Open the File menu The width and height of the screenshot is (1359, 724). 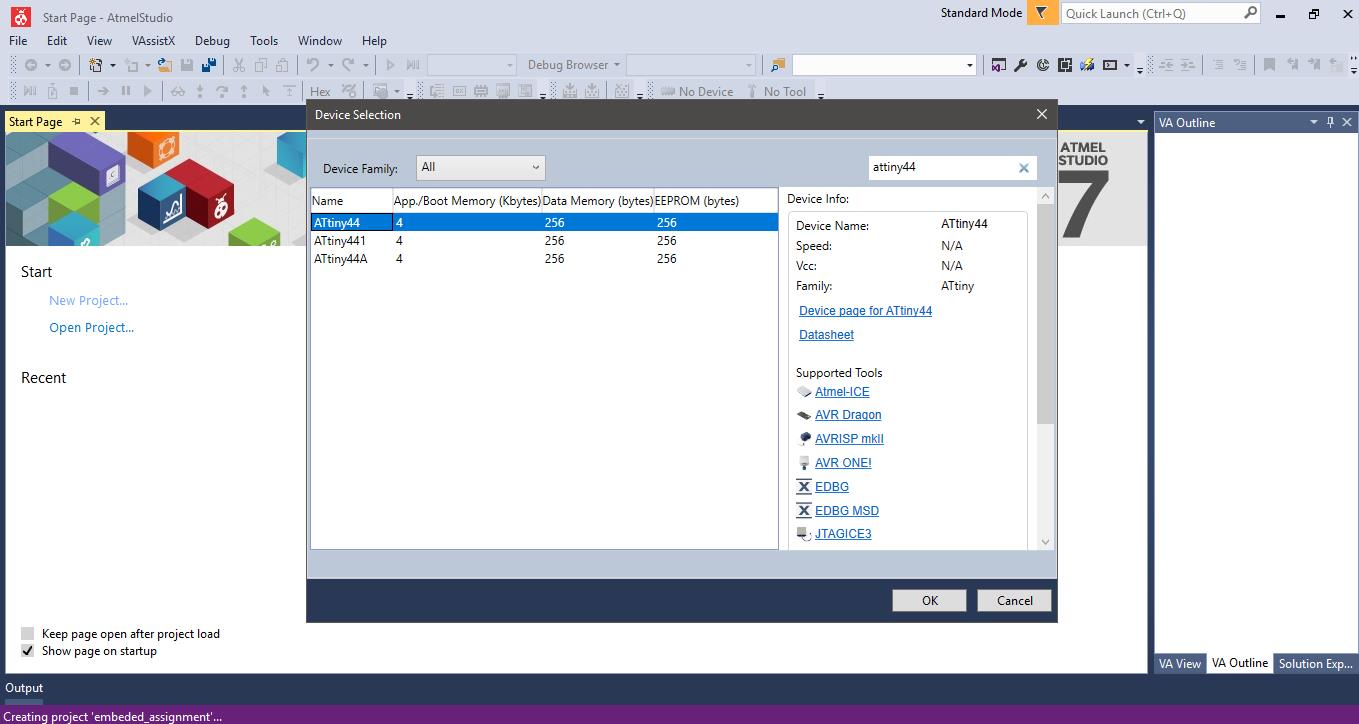point(18,41)
